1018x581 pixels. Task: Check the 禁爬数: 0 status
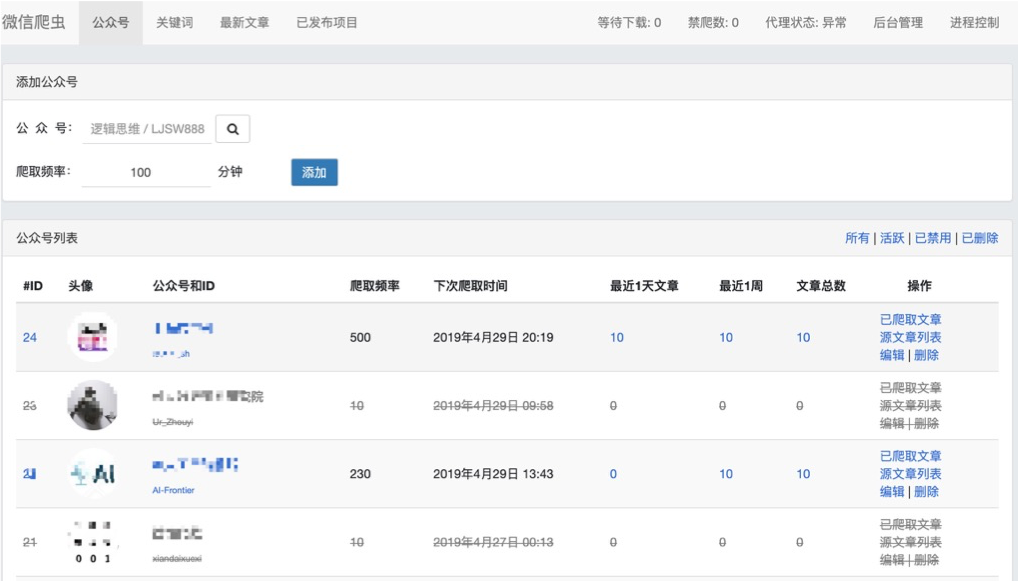(x=713, y=23)
